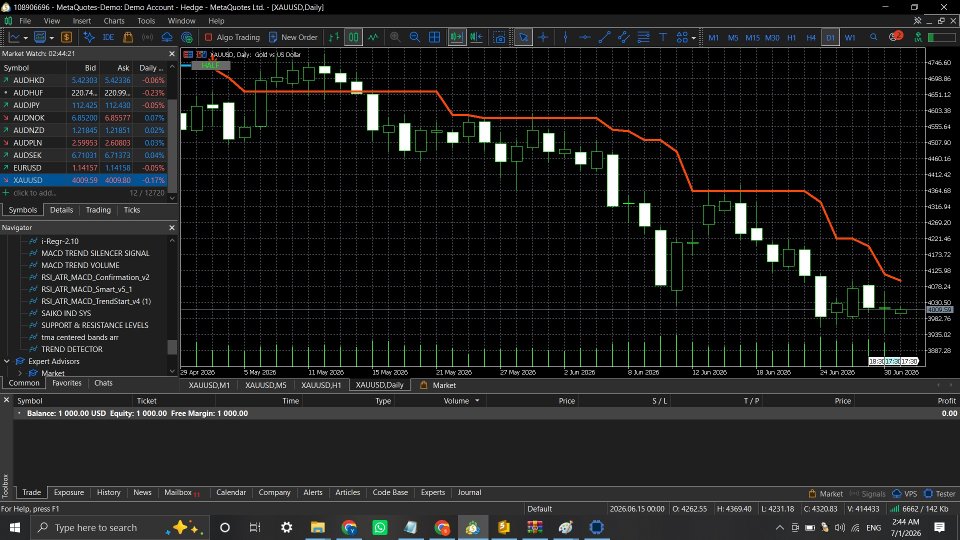The height and width of the screenshot is (540, 960).
Task: Open the shapes objects dropdown
Action: [x=694, y=38]
